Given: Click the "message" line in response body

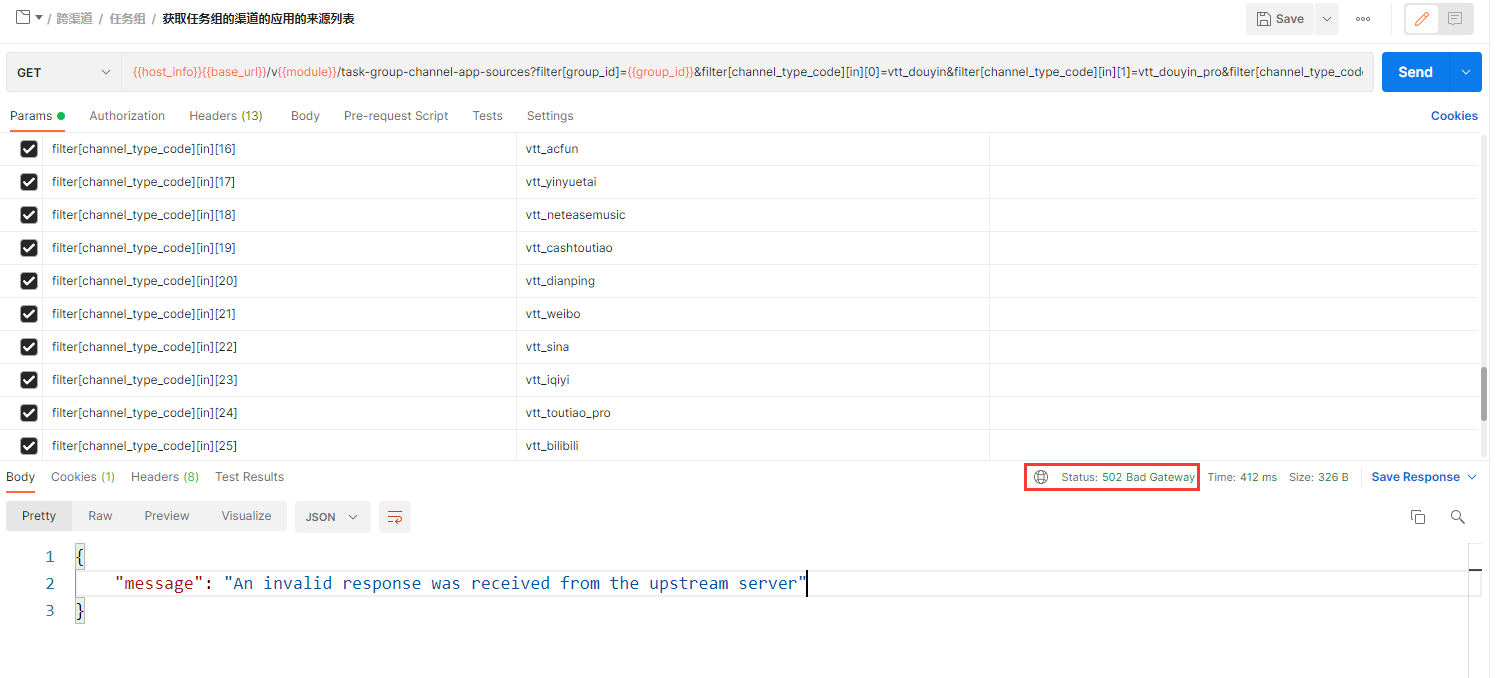Looking at the screenshot, I should point(460,583).
